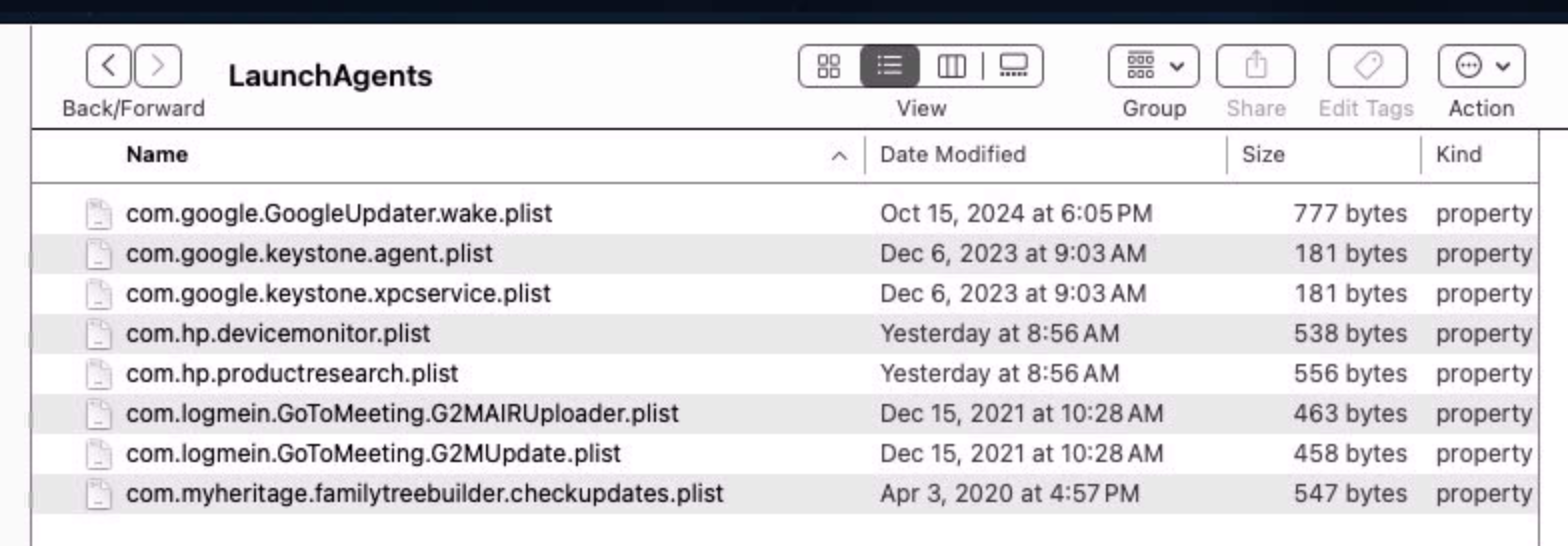1568x546 pixels.
Task: Sort by Date Modified column
Action: pos(953,155)
